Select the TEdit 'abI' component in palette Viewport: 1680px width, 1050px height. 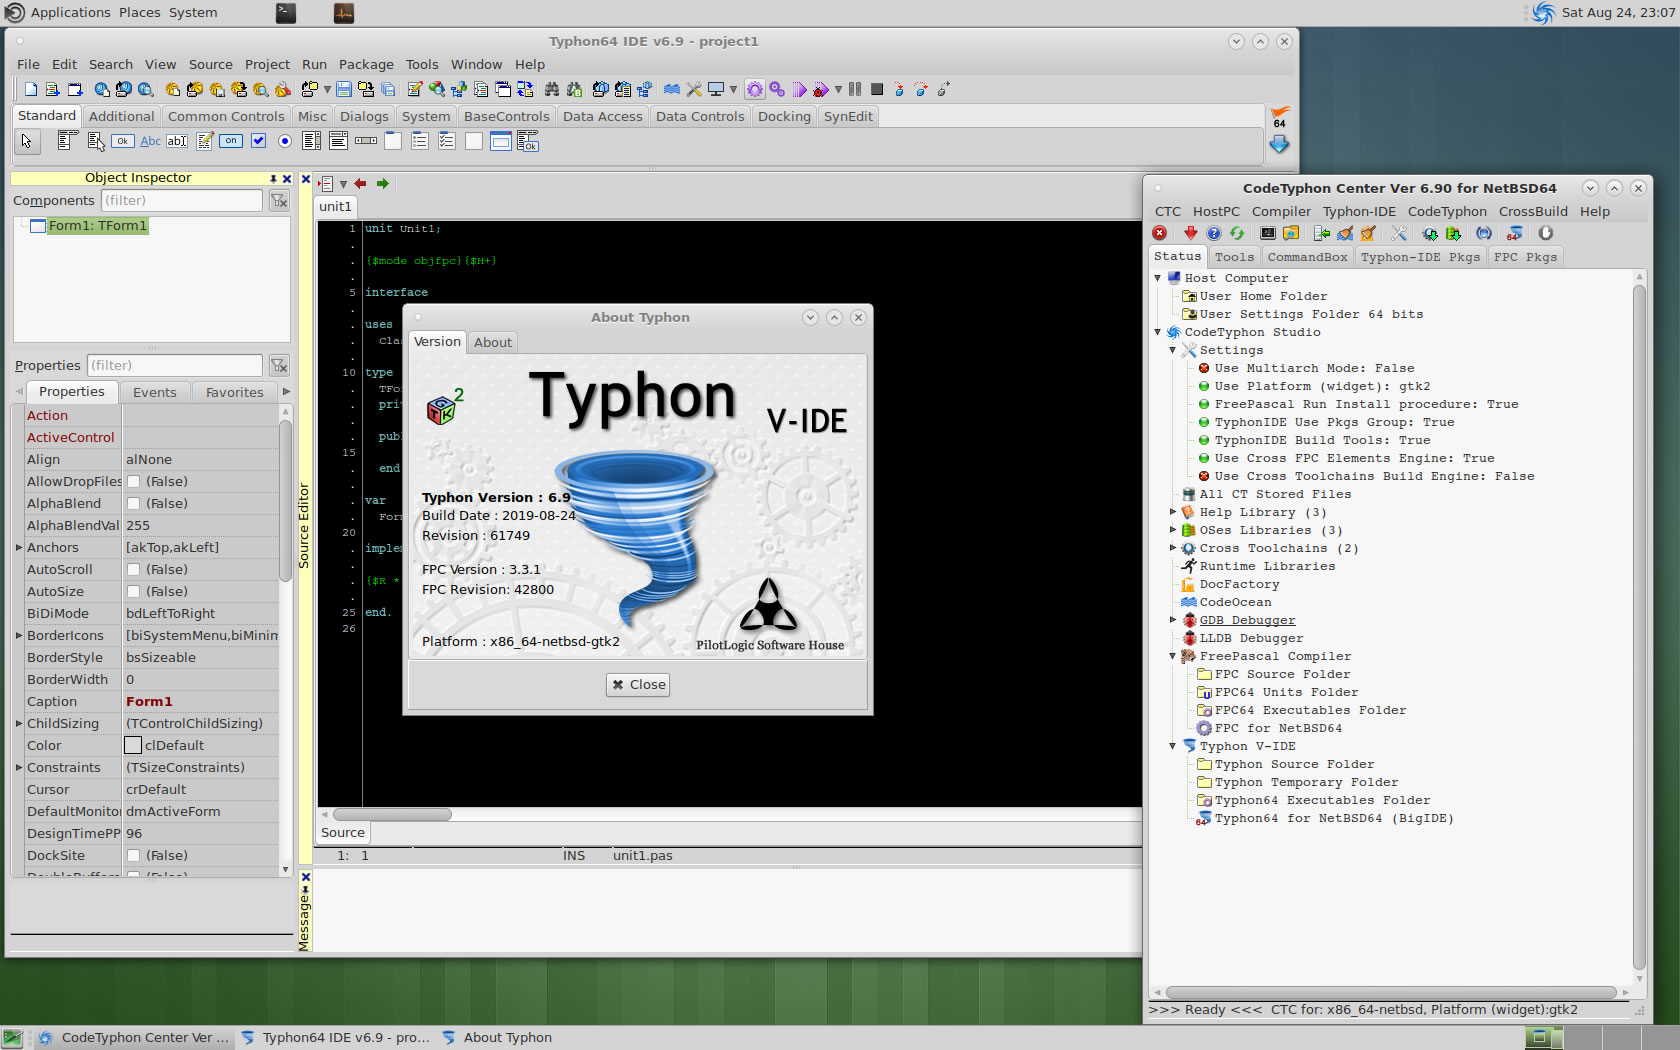coord(177,141)
